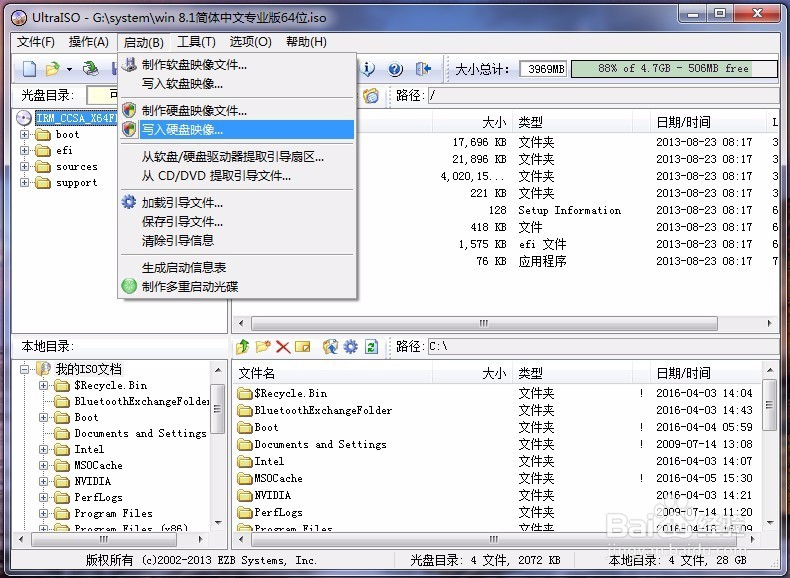
Task: Click green disc icon beside 制作多重启动光碟
Action: pyautogui.click(x=129, y=286)
